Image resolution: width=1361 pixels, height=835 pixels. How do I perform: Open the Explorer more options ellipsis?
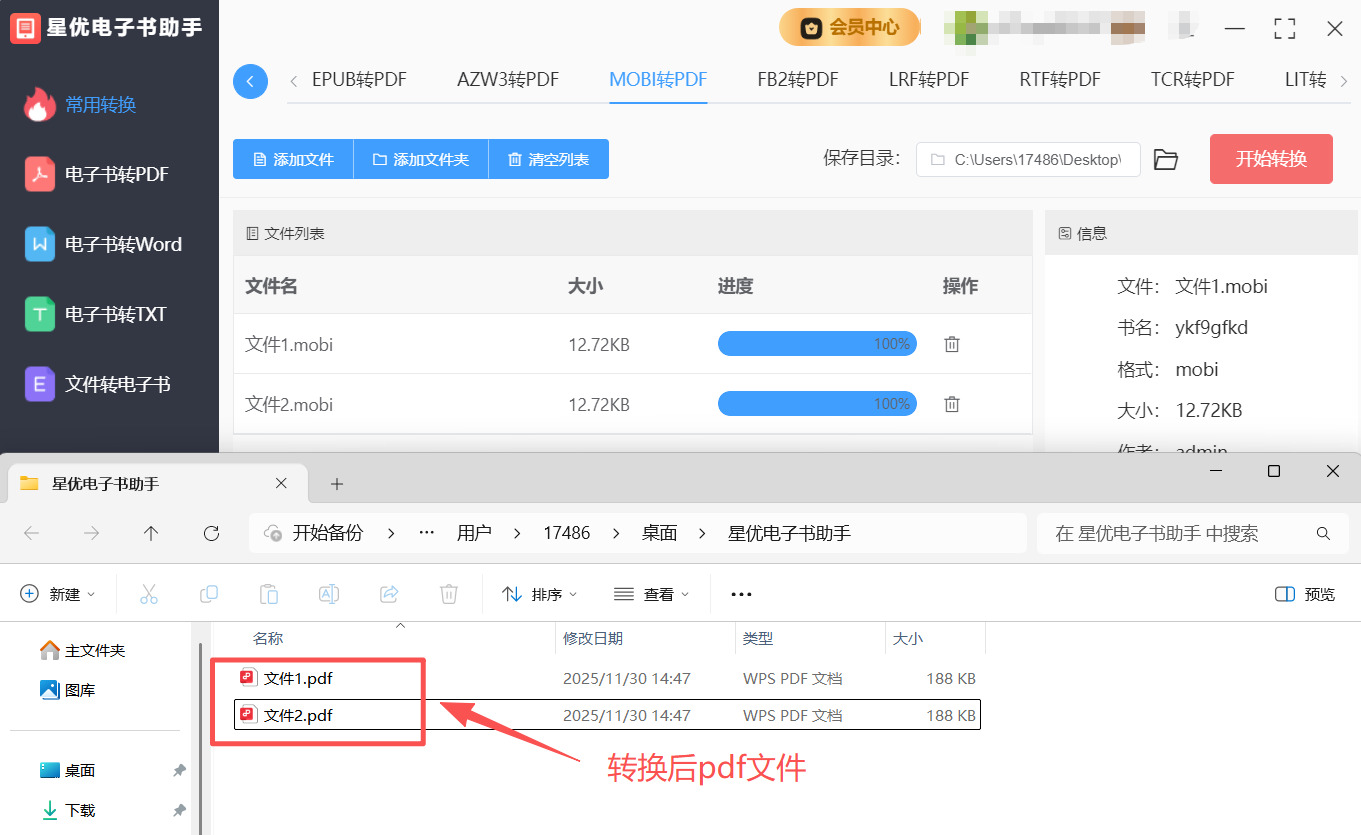point(741,594)
